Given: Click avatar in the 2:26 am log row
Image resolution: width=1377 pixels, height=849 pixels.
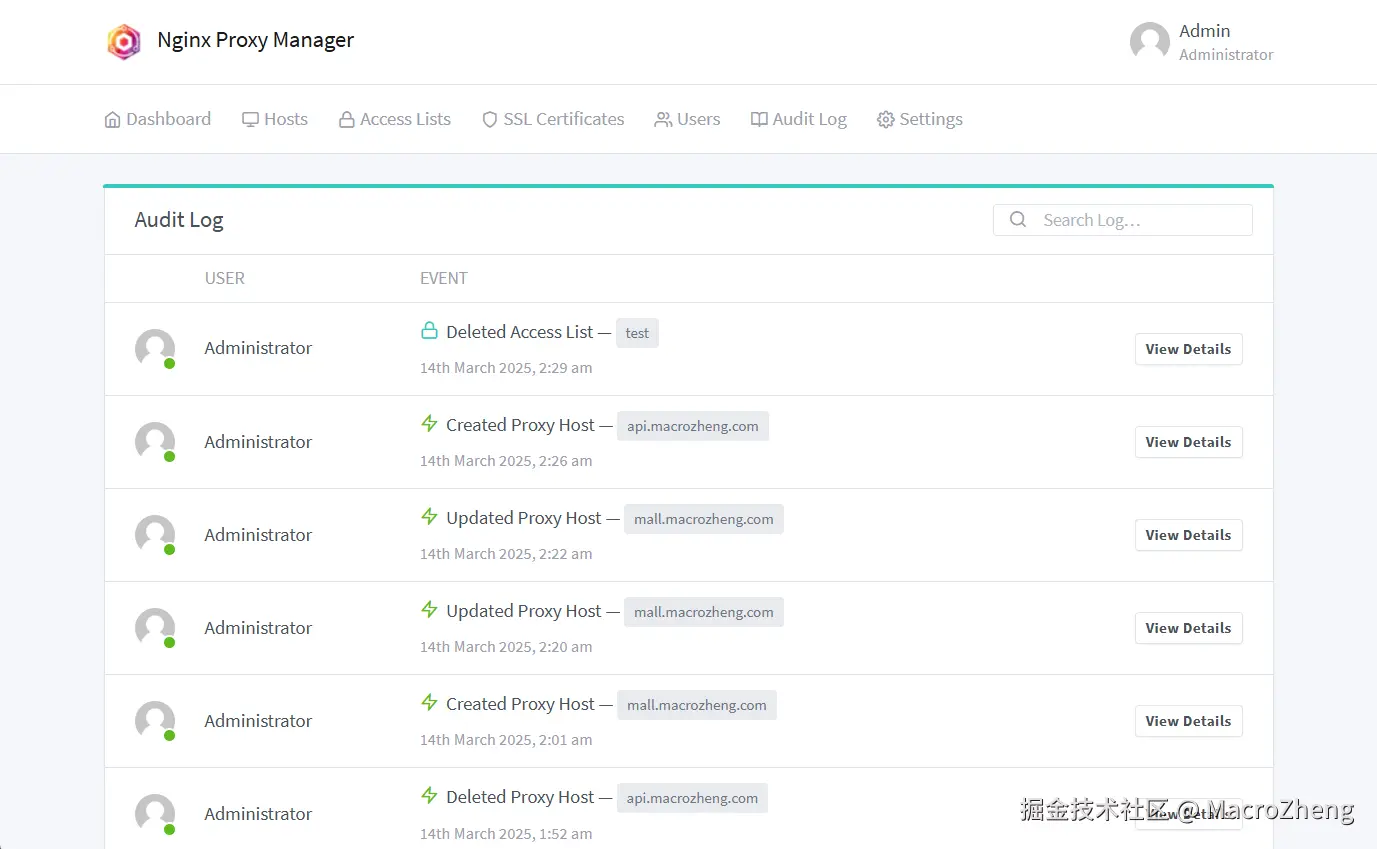Looking at the screenshot, I should pos(155,442).
